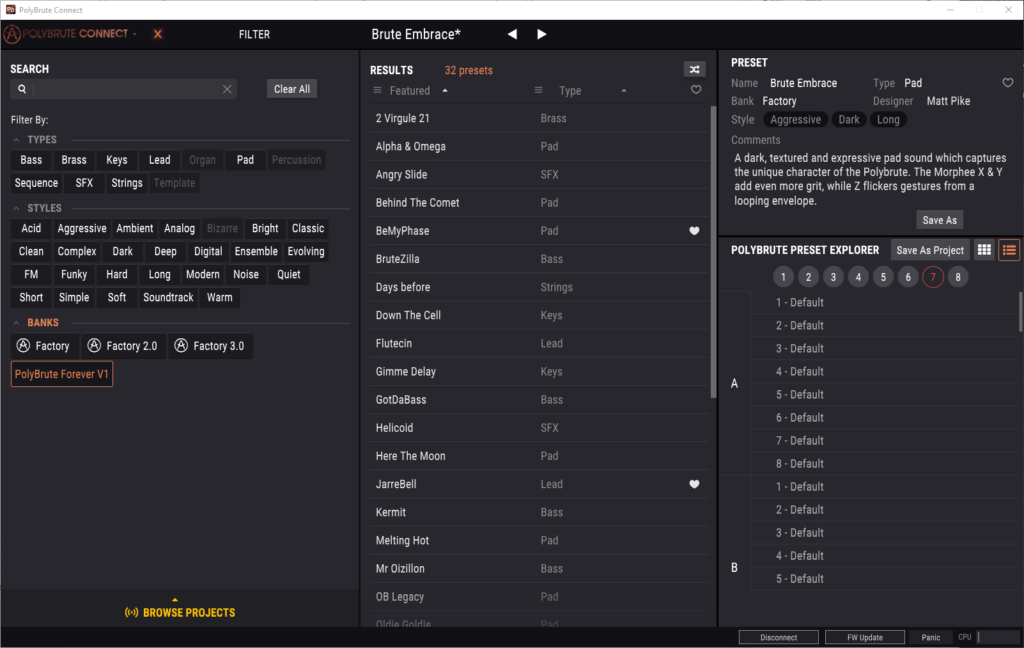Click the next preset arrow

542,34
